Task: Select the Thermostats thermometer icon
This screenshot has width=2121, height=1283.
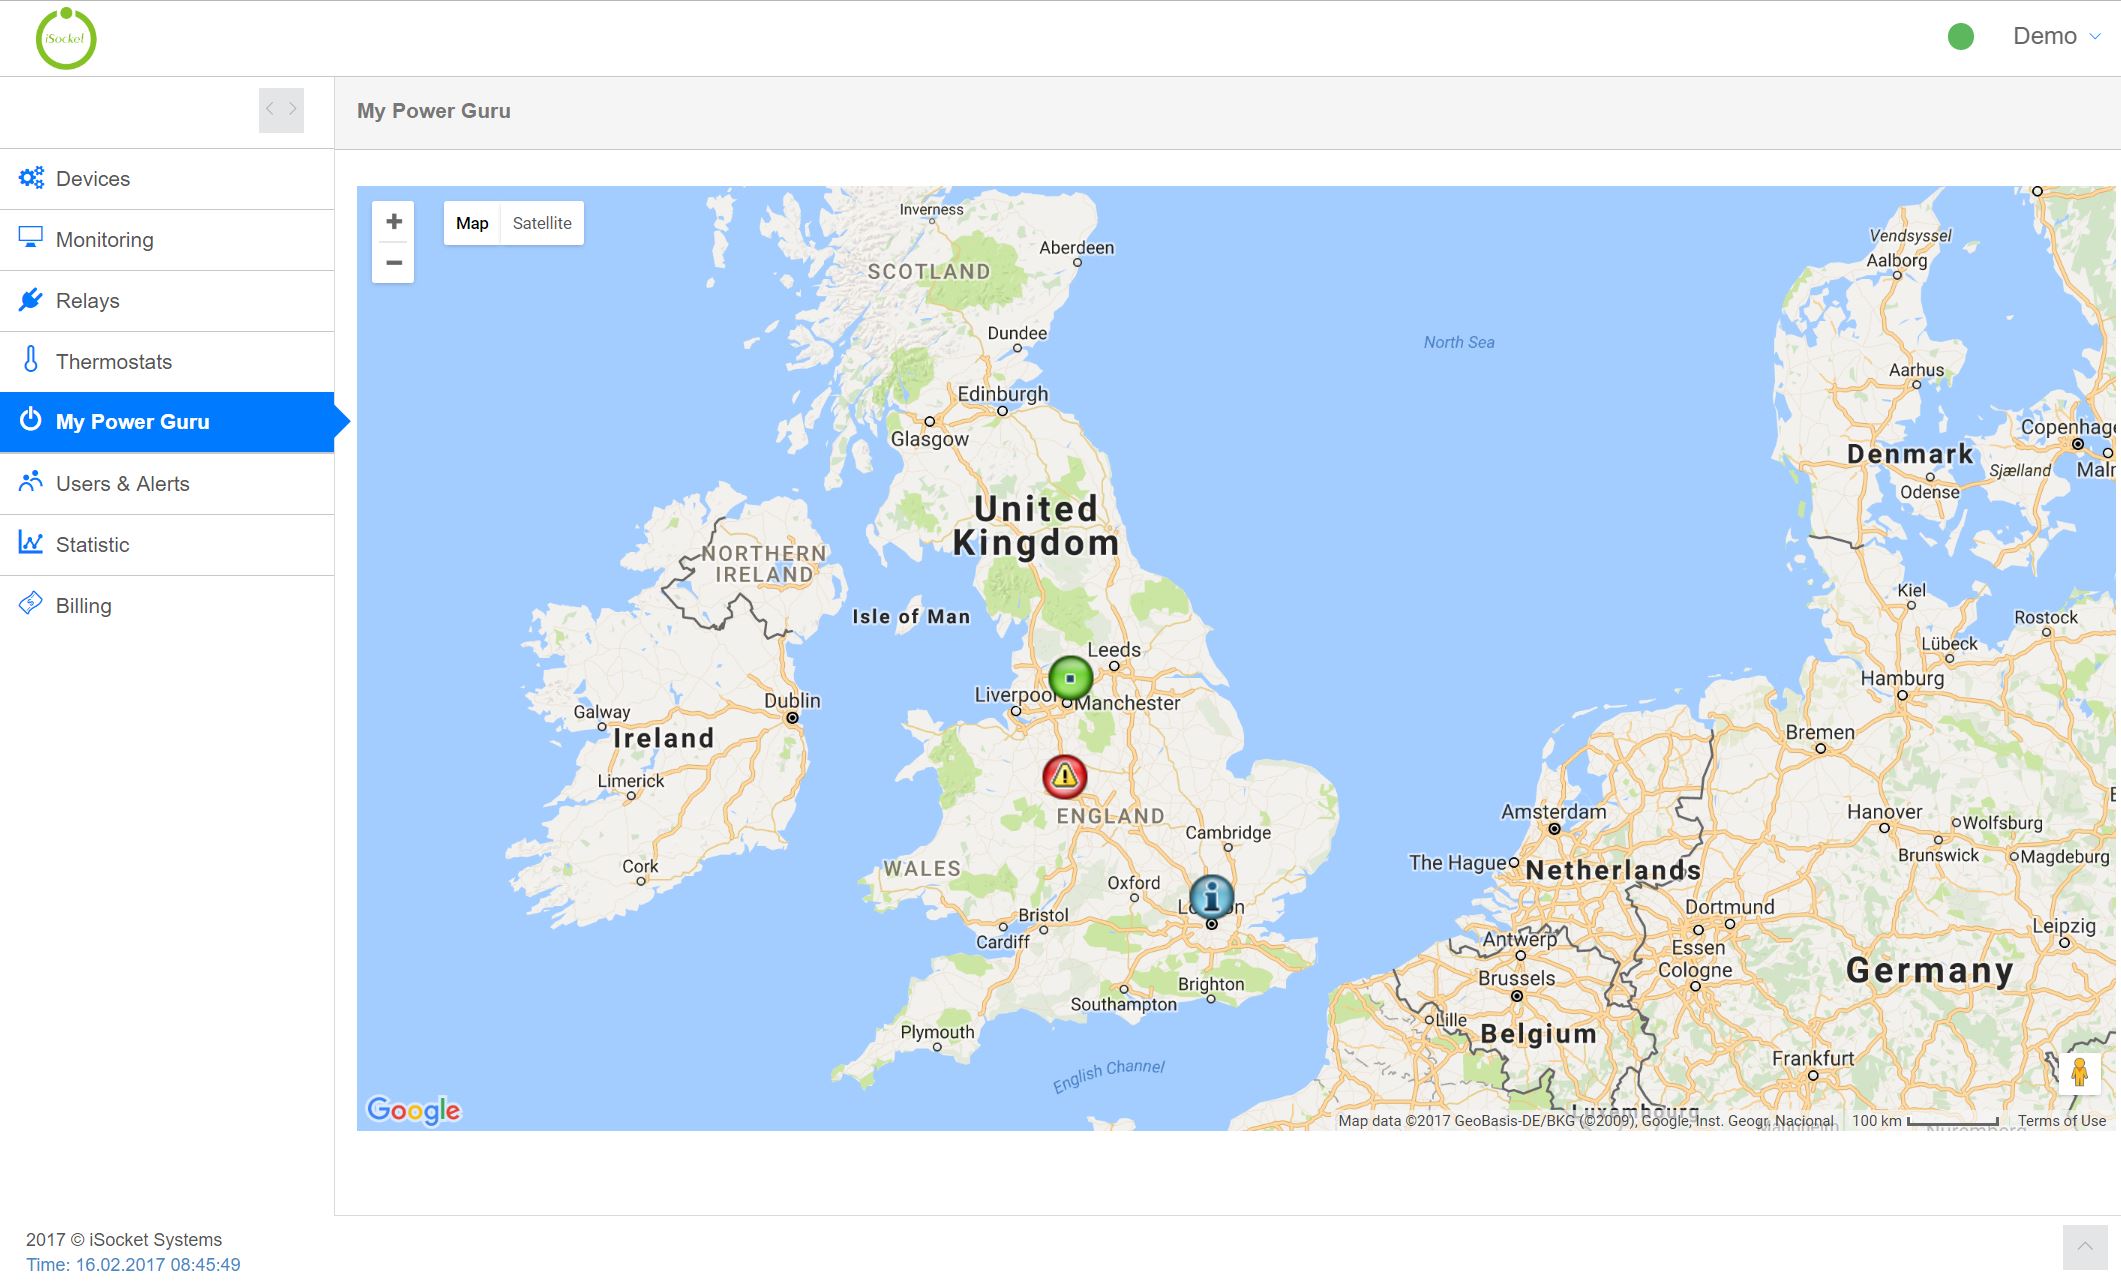Action: 31,360
